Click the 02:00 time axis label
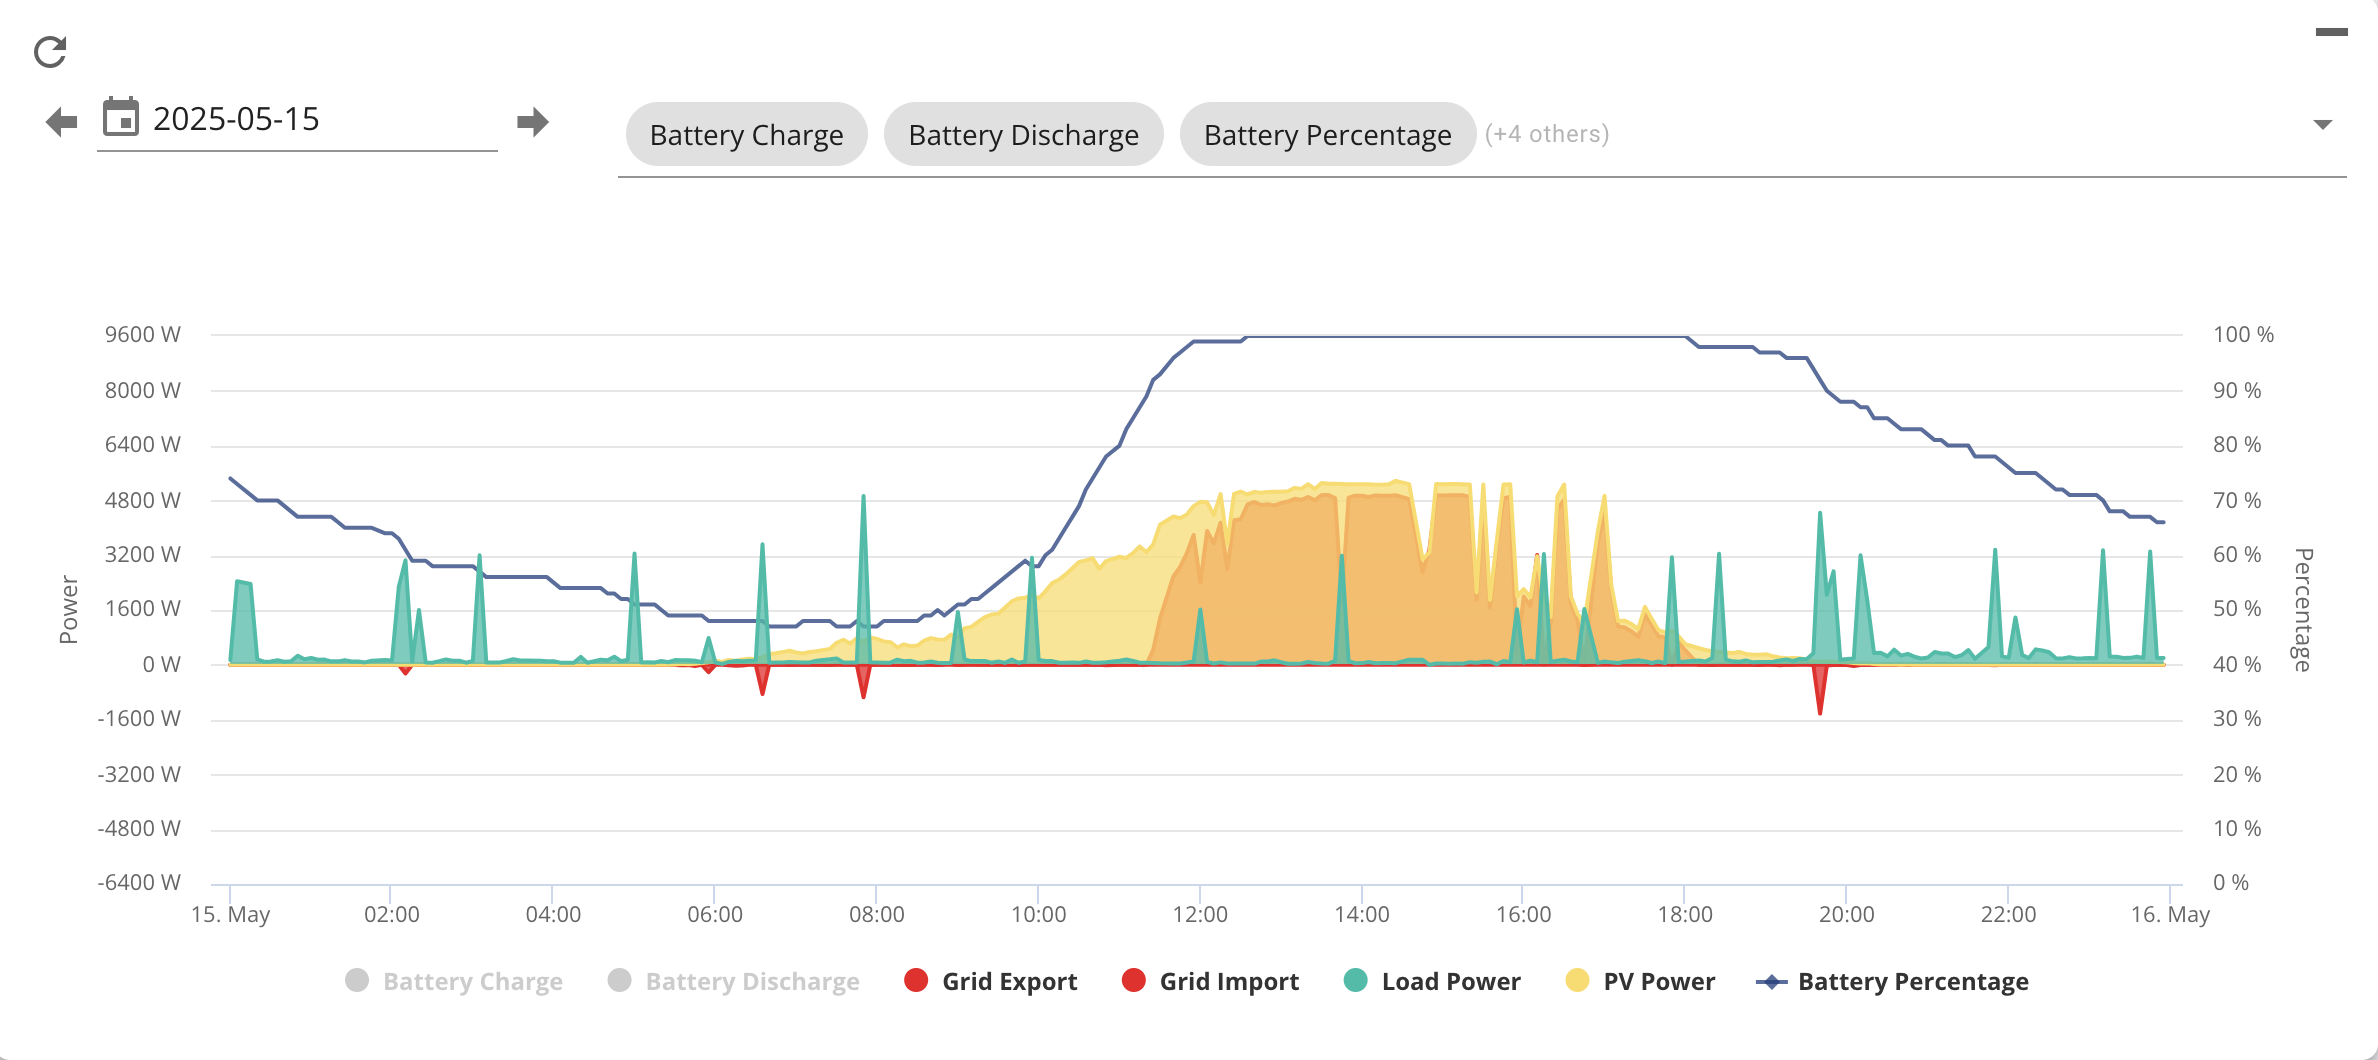The width and height of the screenshot is (2378, 1060). (x=391, y=914)
